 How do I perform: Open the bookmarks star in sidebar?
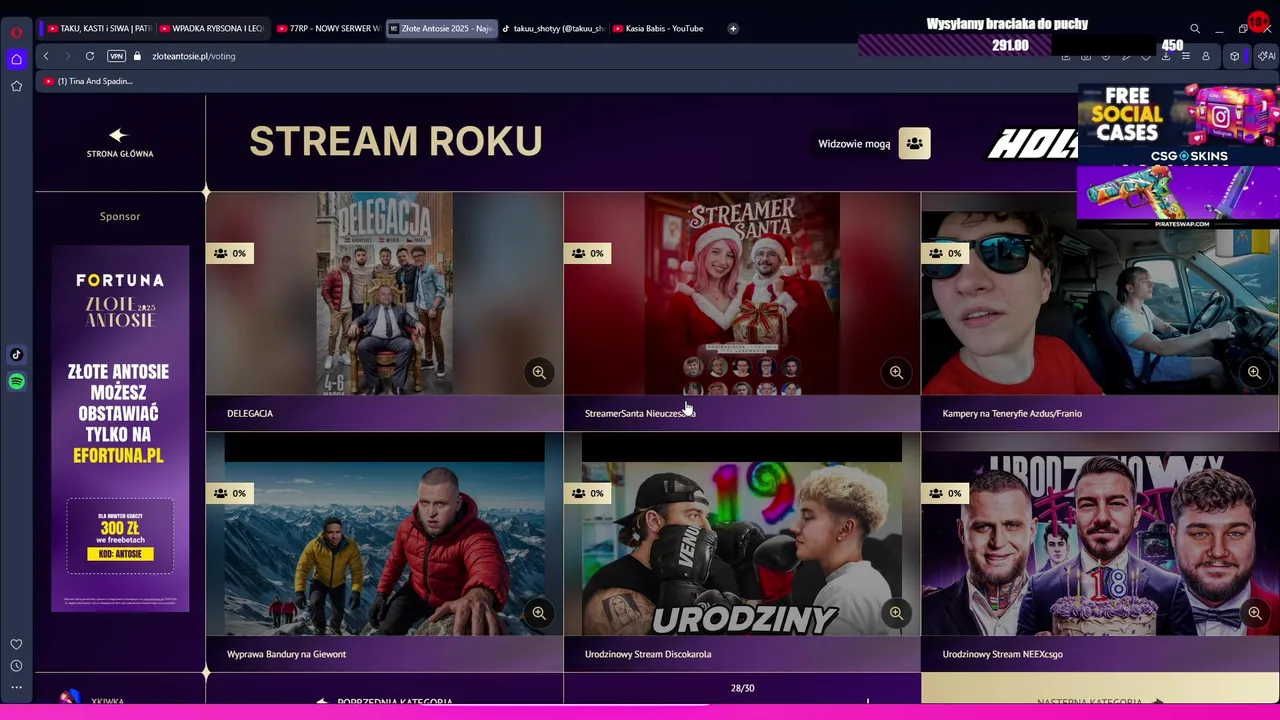[x=16, y=86]
